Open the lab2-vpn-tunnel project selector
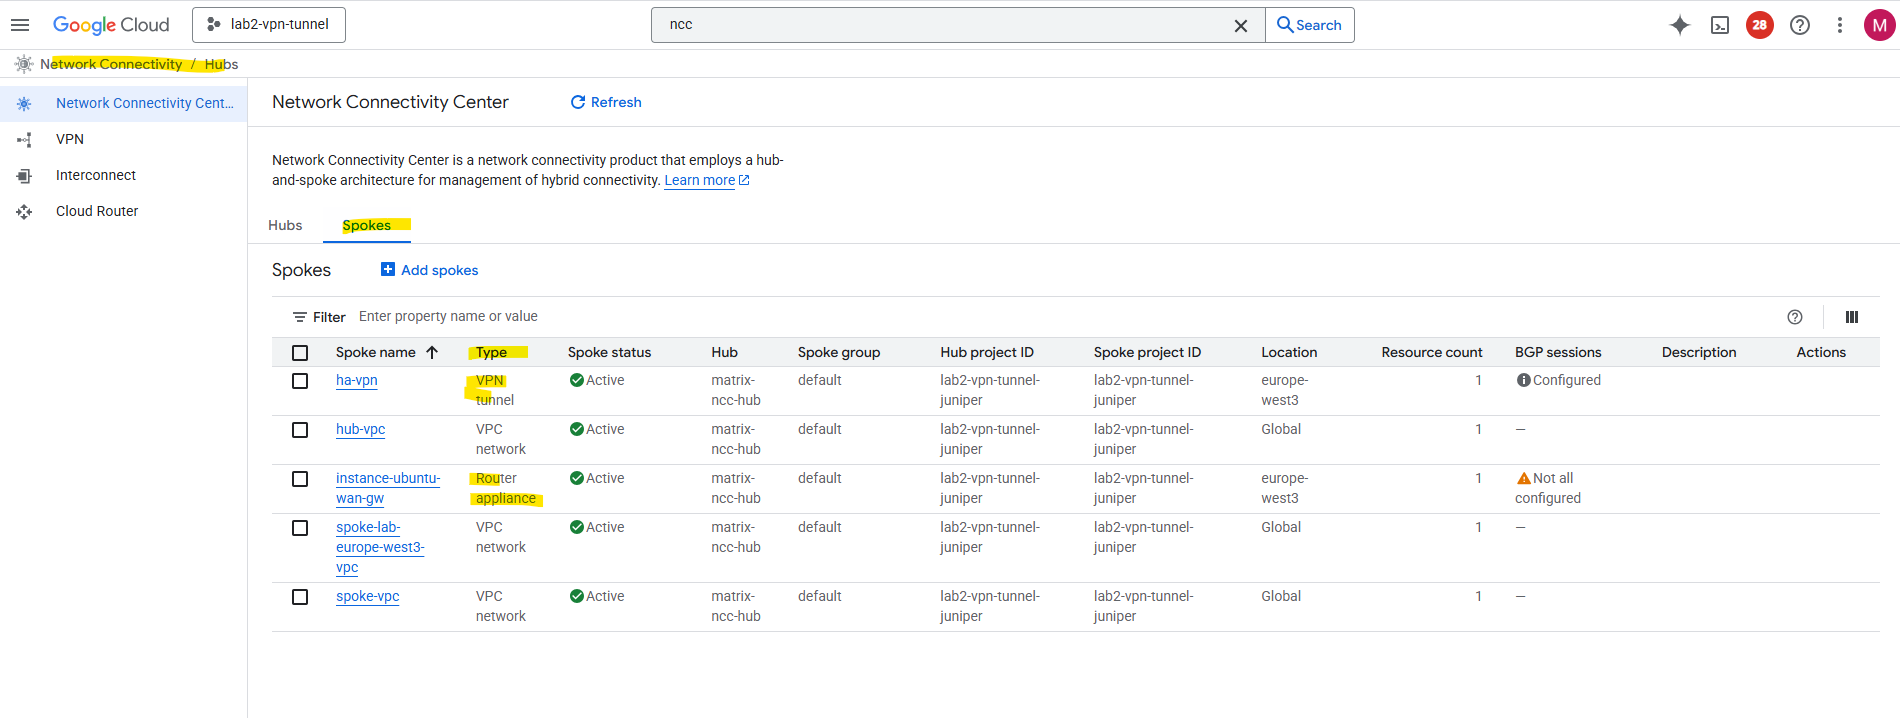This screenshot has height=718, width=1900. point(269,25)
